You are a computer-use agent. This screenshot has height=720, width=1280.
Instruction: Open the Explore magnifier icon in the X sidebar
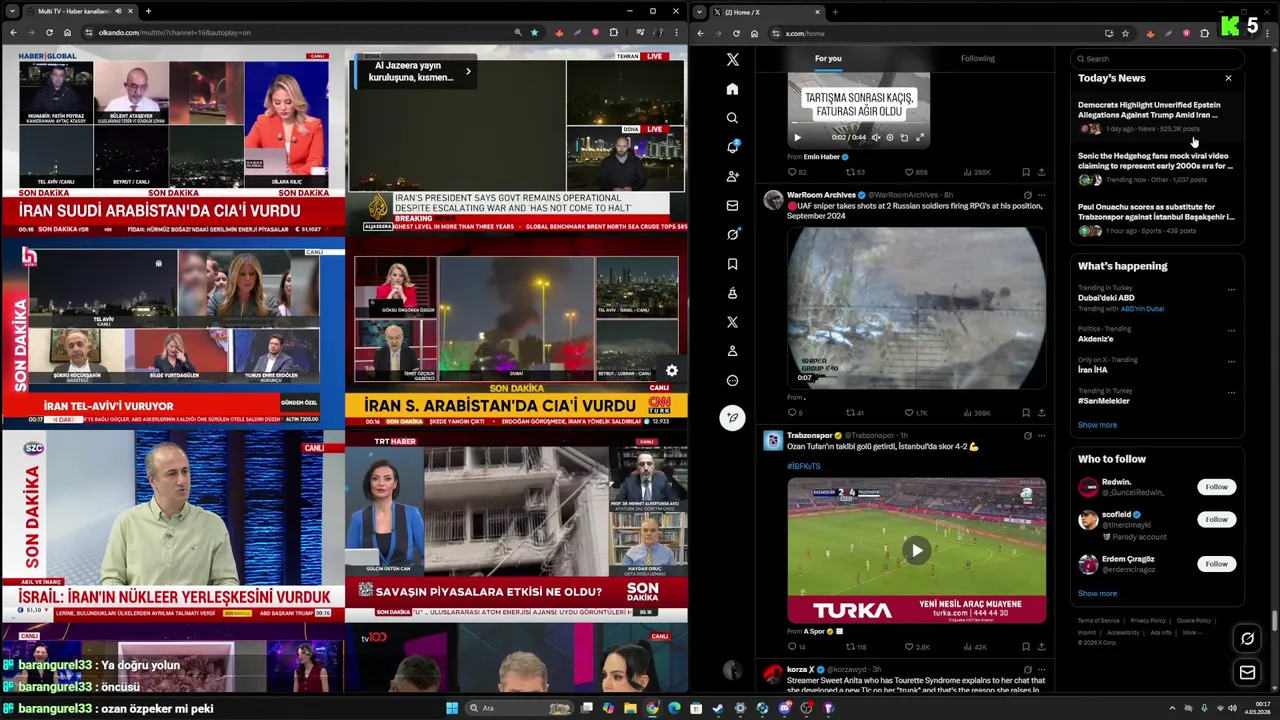click(x=732, y=118)
